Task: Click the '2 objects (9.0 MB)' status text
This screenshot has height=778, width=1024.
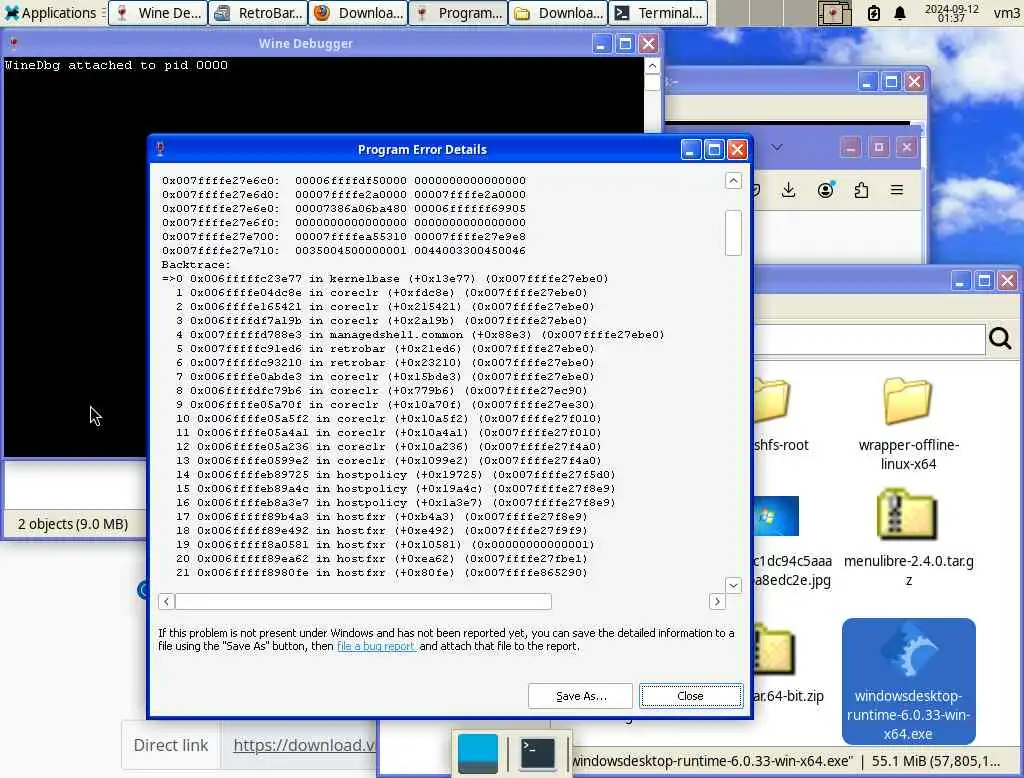Action: coord(72,524)
